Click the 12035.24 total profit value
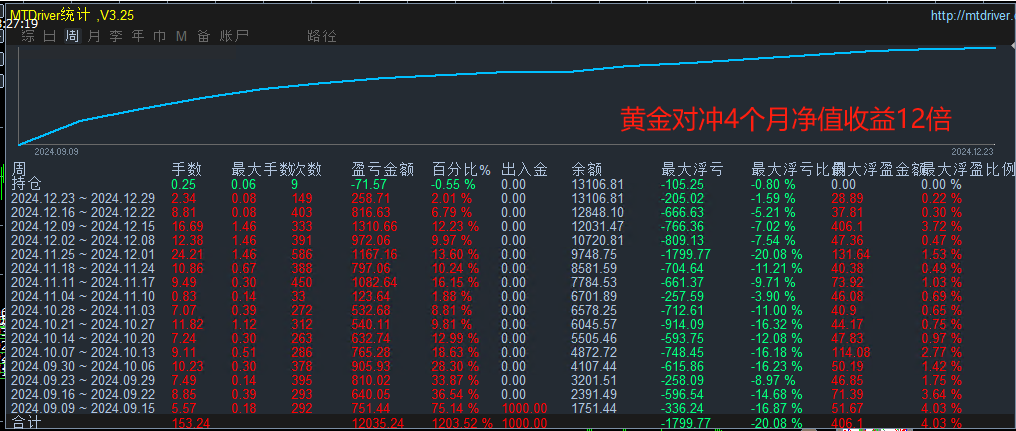The width and height of the screenshot is (1016, 431). [376, 424]
